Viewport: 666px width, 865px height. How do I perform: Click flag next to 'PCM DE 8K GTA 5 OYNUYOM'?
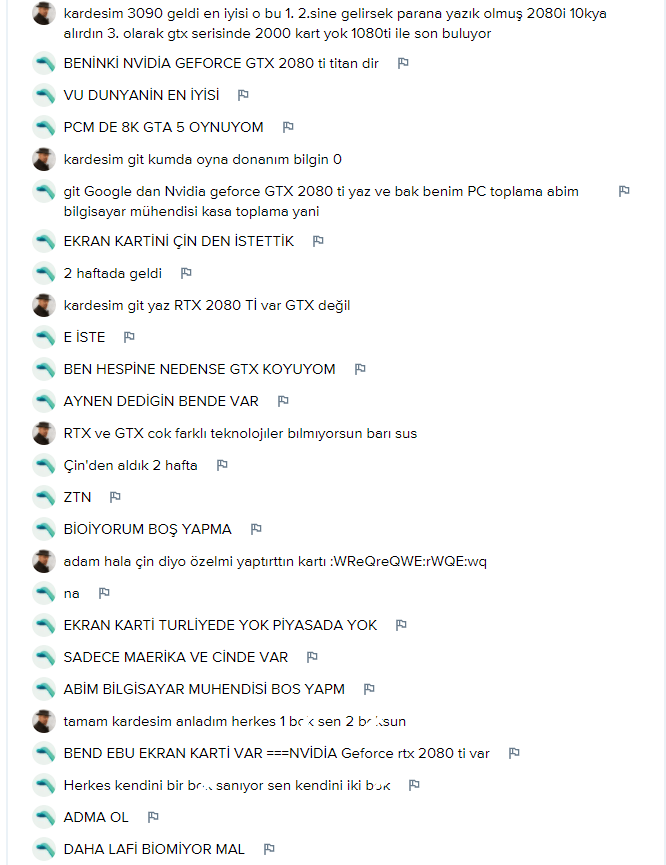point(288,127)
